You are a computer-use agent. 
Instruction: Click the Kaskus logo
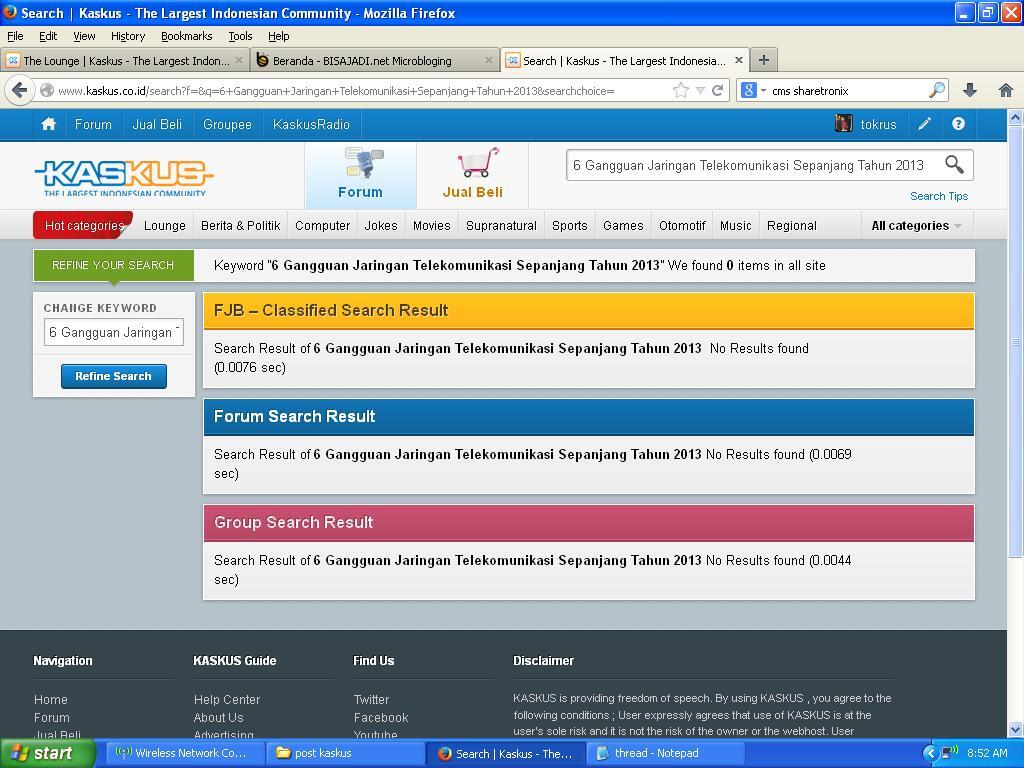click(x=124, y=178)
